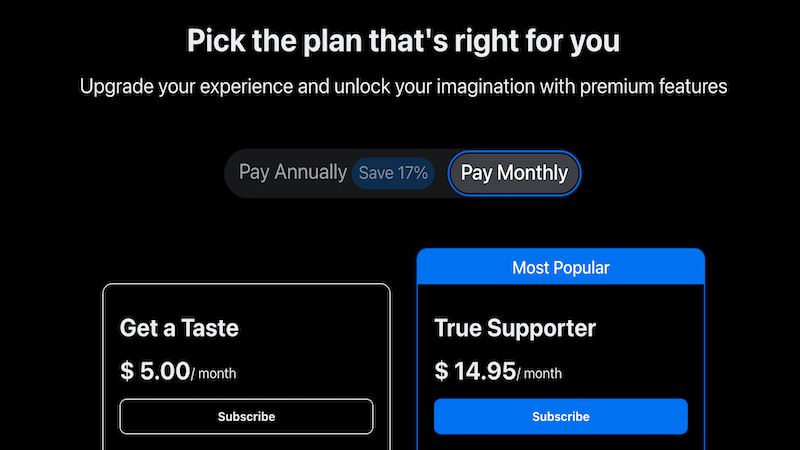Select the Get a Taste plan title
This screenshot has width=800, height=450.
tap(179, 327)
